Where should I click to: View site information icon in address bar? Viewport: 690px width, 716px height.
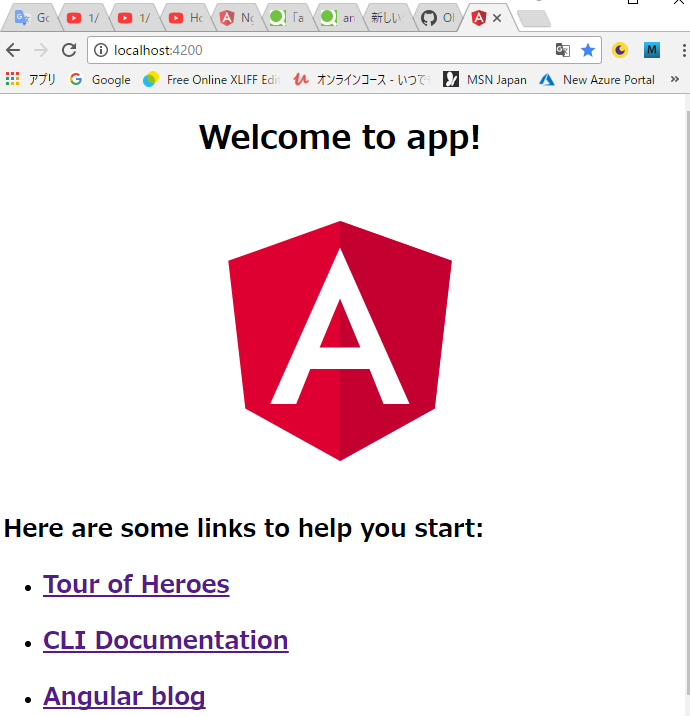(x=101, y=50)
